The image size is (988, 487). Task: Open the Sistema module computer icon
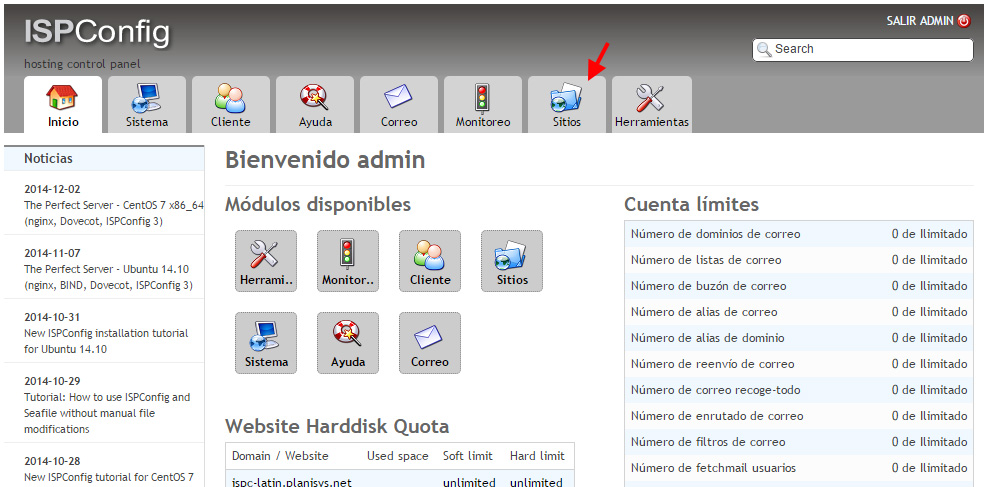click(x=266, y=343)
